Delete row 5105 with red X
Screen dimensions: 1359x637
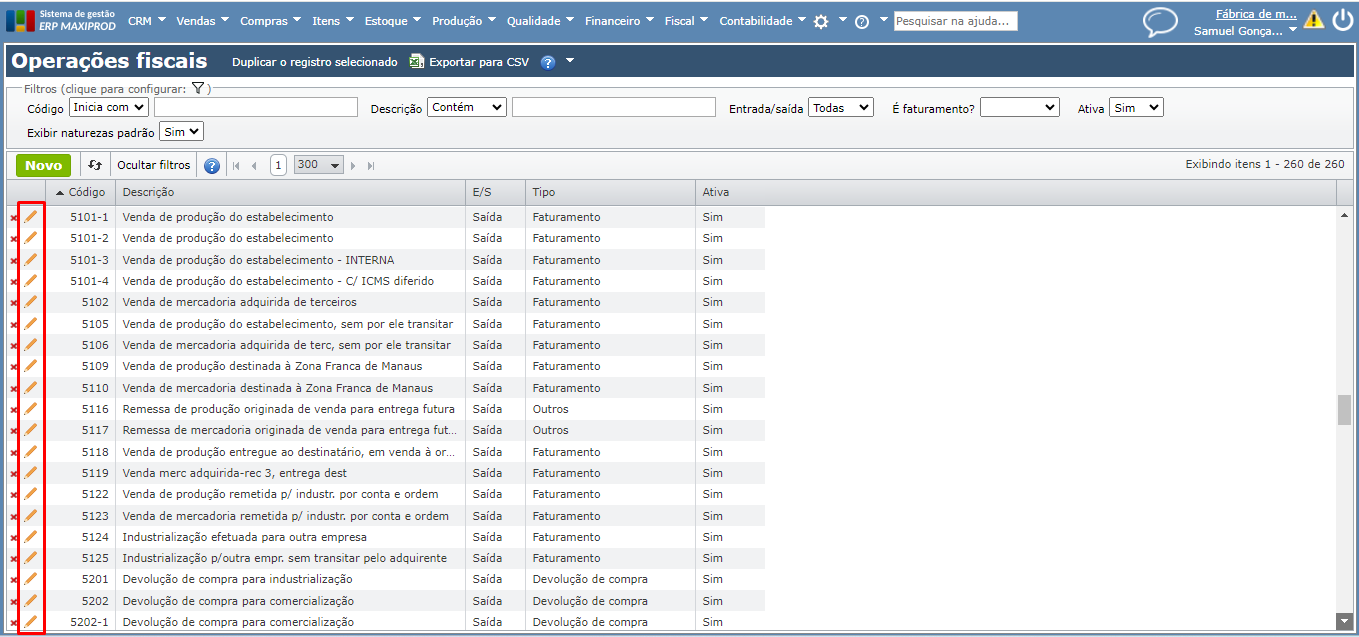(x=14, y=325)
